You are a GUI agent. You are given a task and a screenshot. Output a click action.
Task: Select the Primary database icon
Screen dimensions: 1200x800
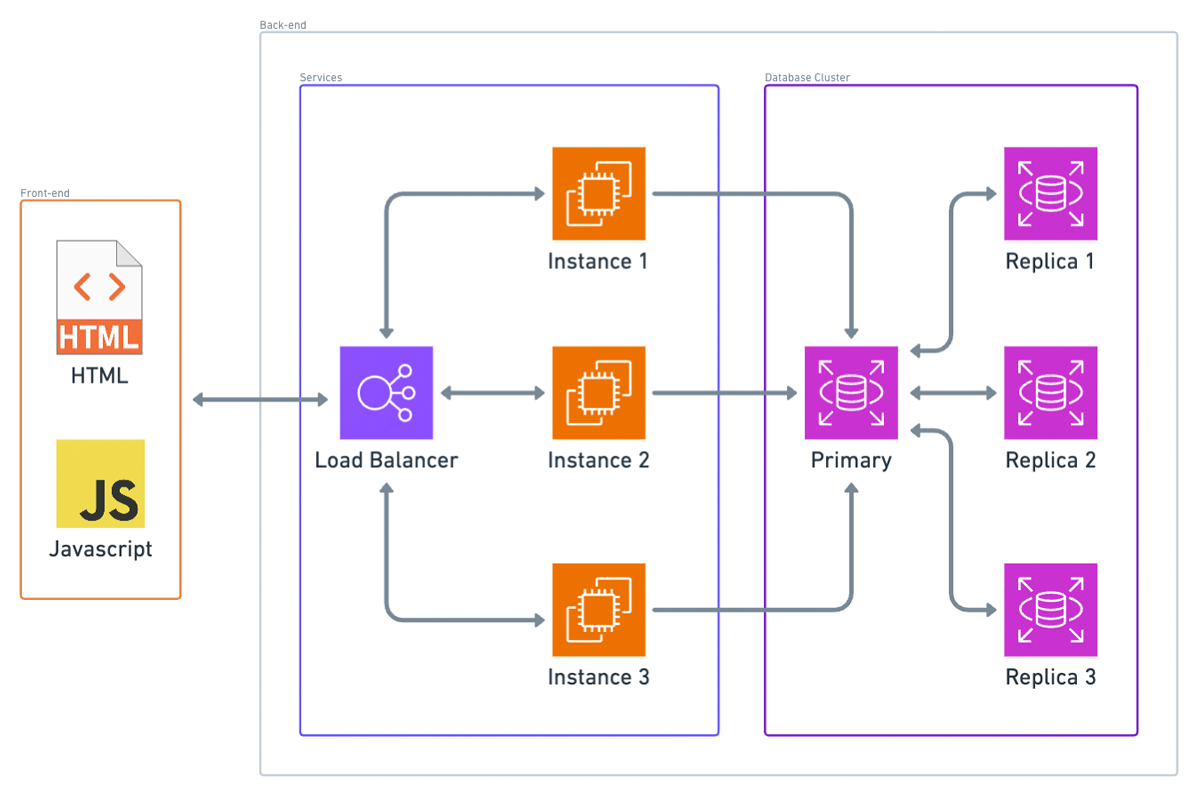(x=851, y=393)
